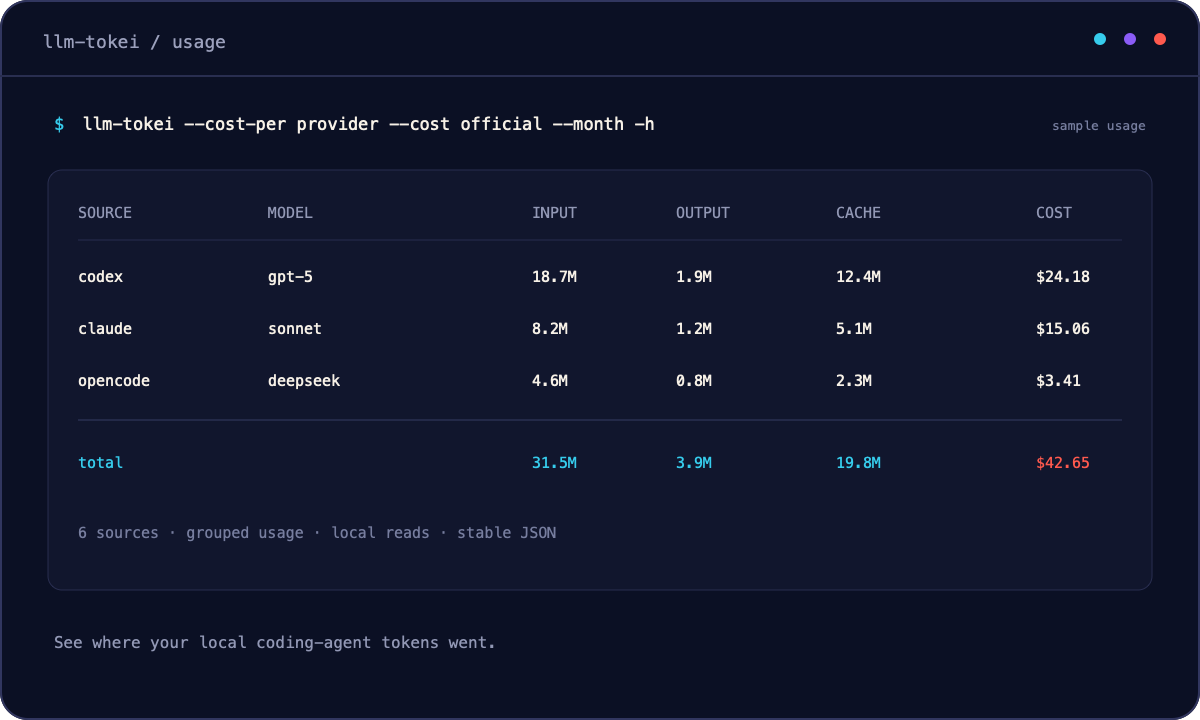Click the 4.6M input value
1200x720 pixels.
550,381
